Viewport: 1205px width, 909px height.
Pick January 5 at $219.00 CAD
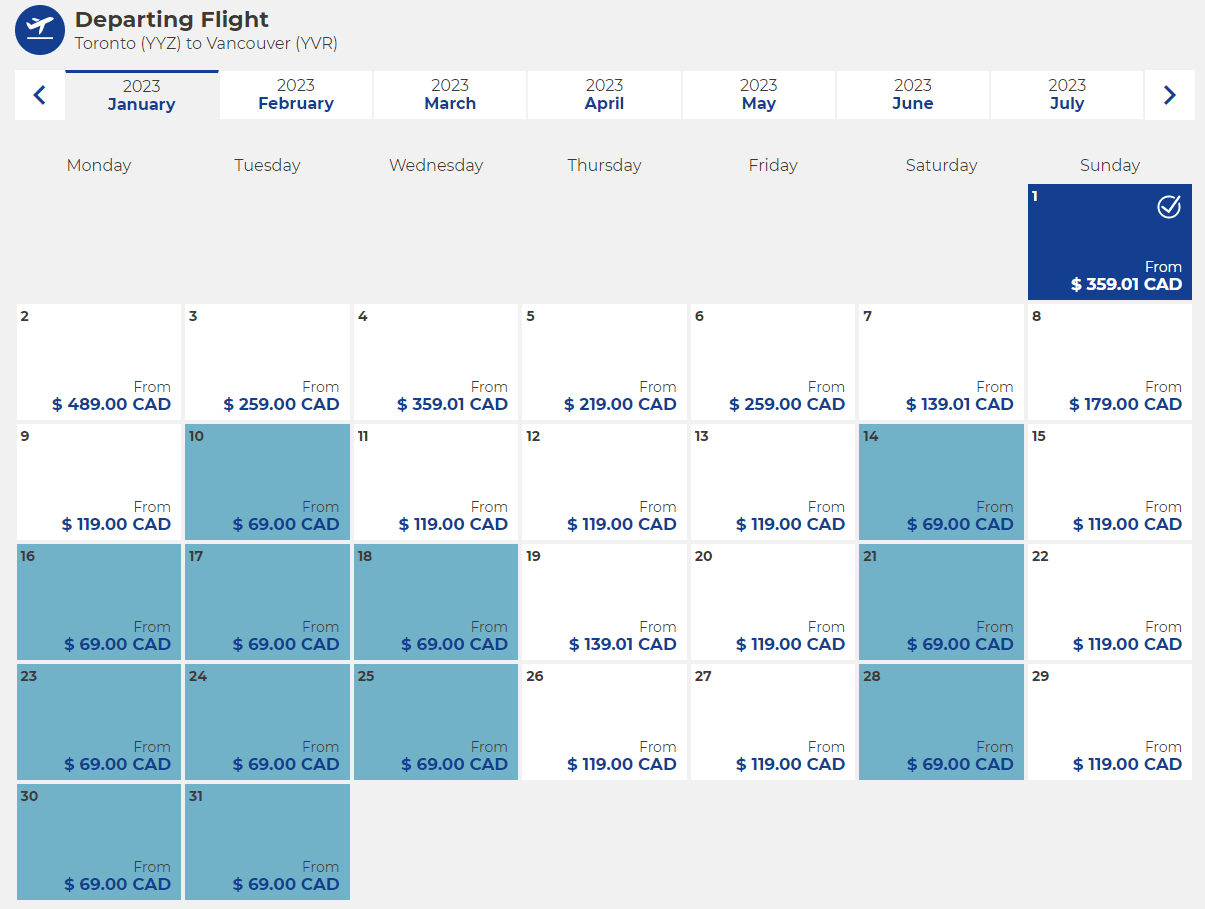coord(604,362)
